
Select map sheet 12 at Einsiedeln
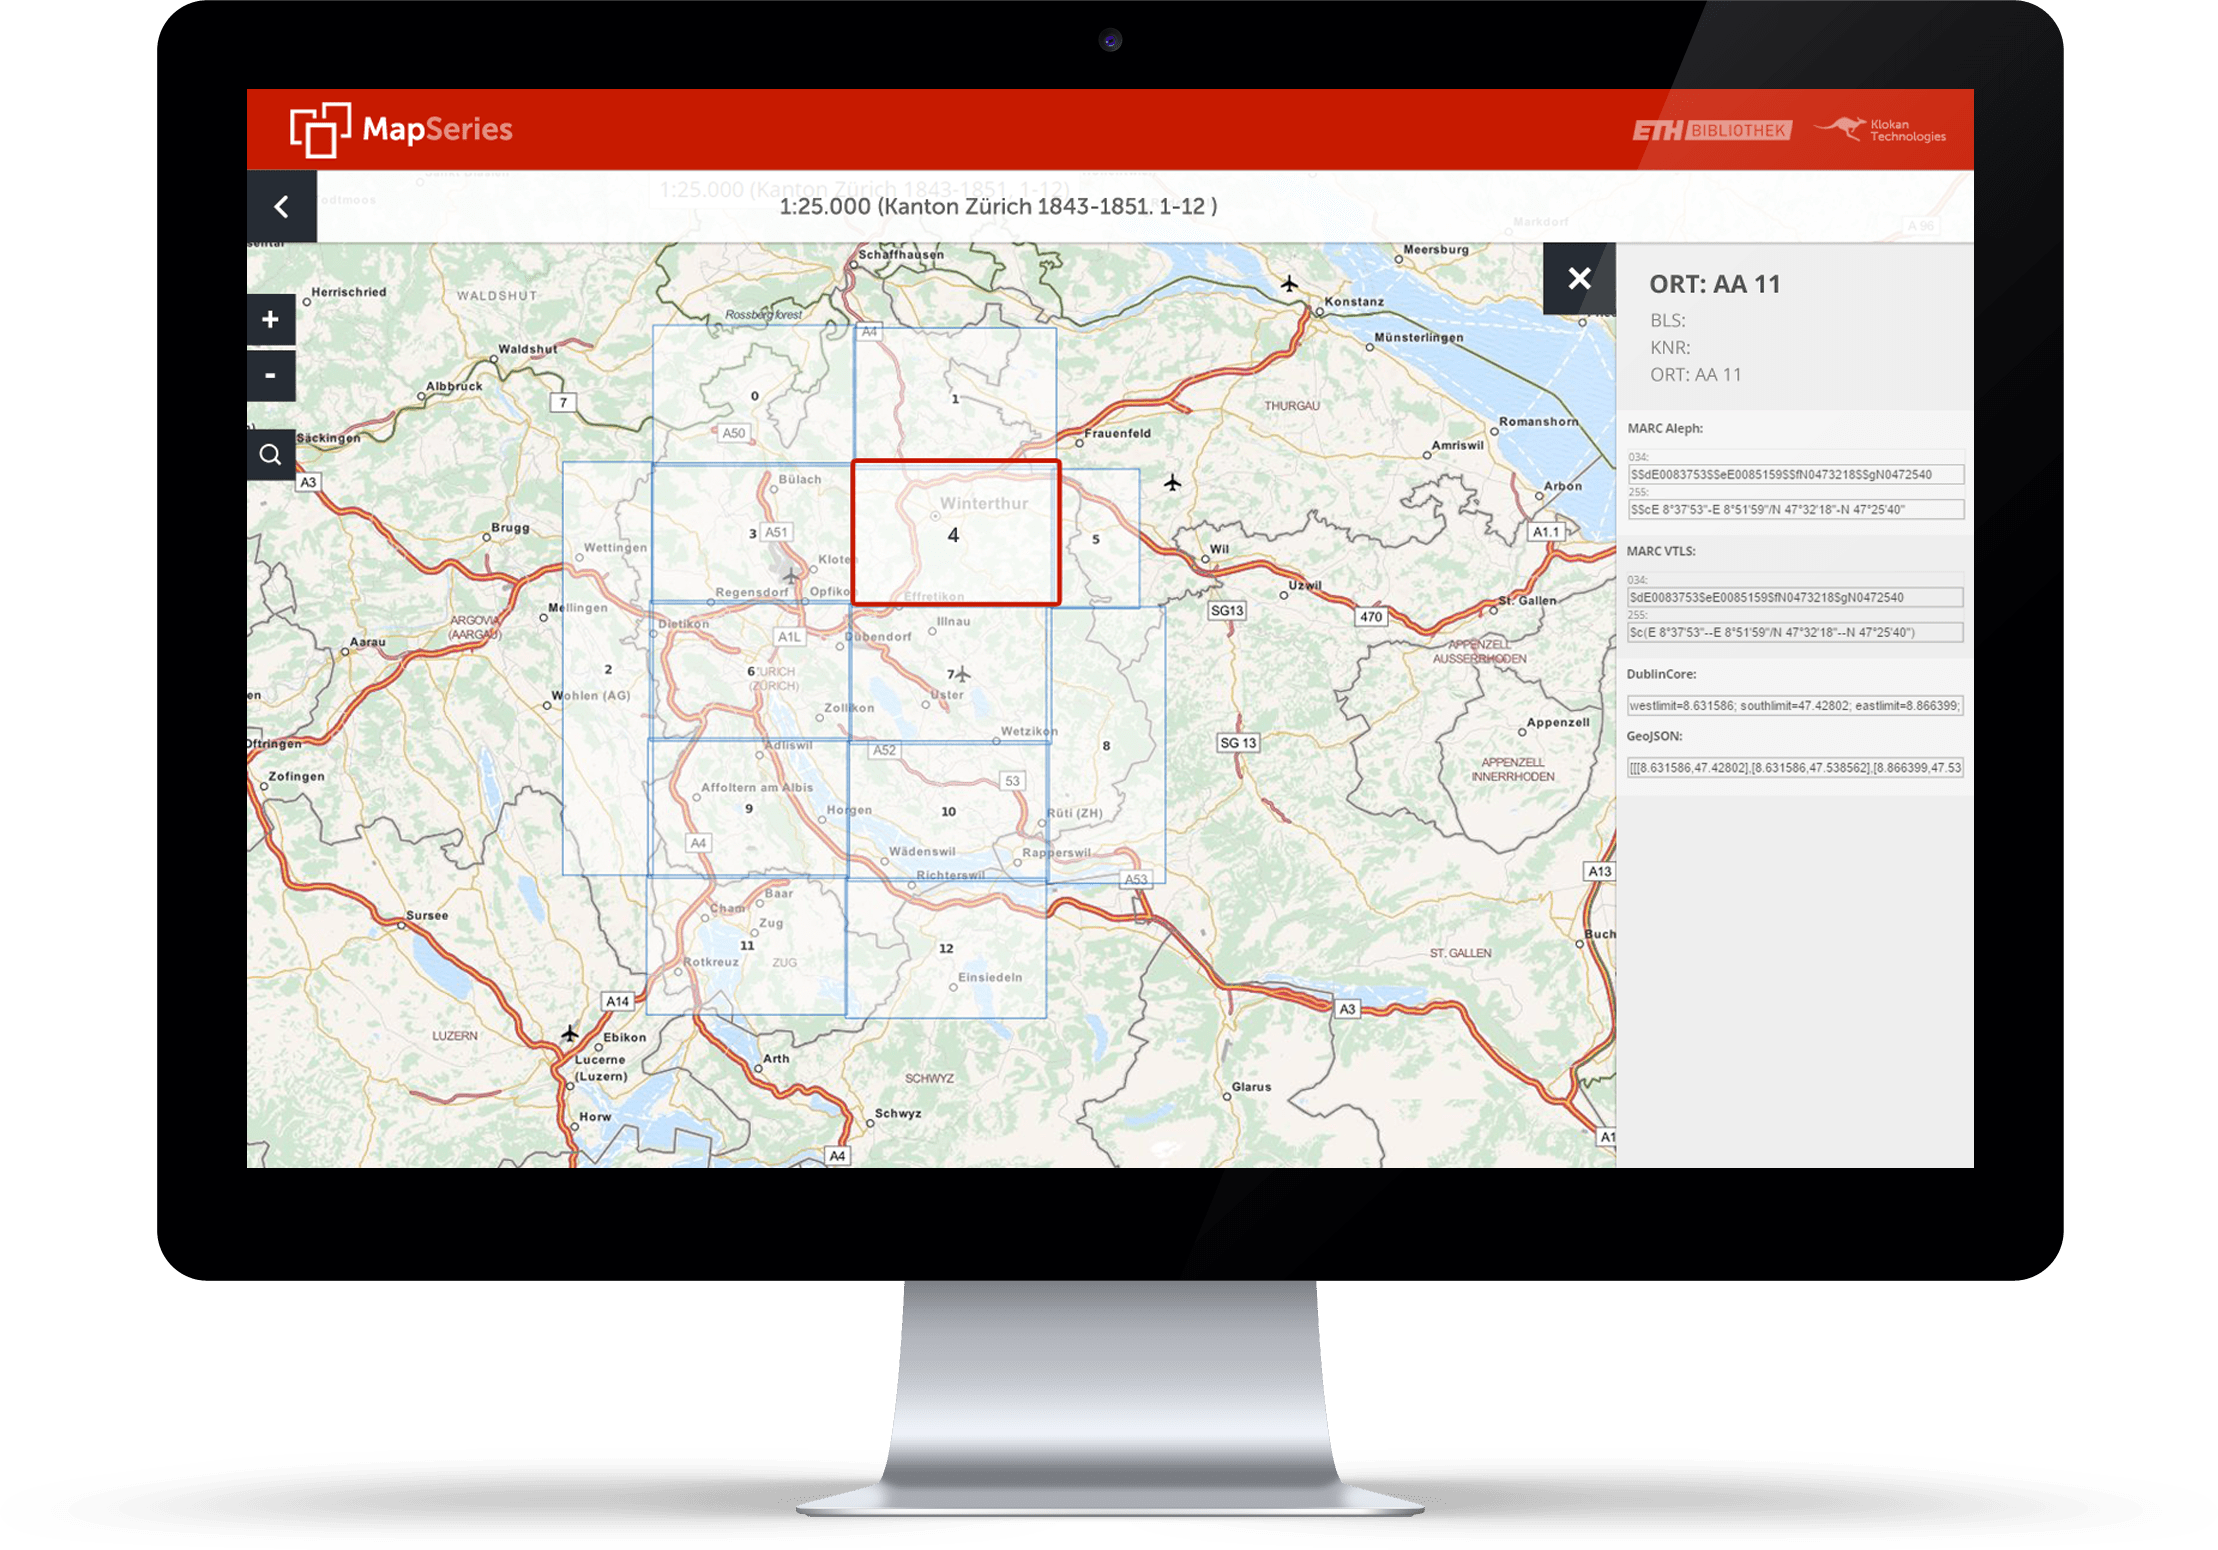click(x=946, y=948)
